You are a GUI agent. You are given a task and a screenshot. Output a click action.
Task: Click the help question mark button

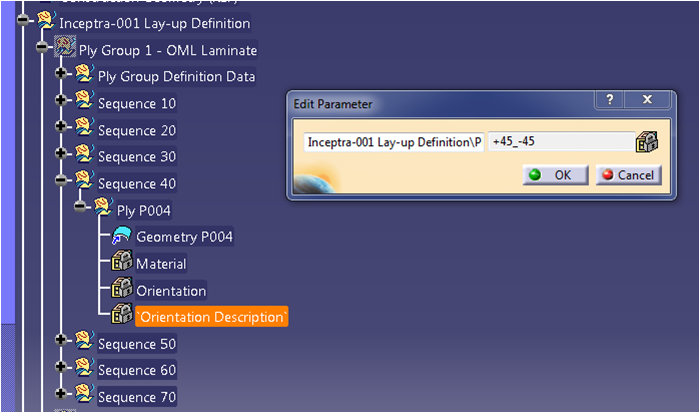tap(610, 101)
